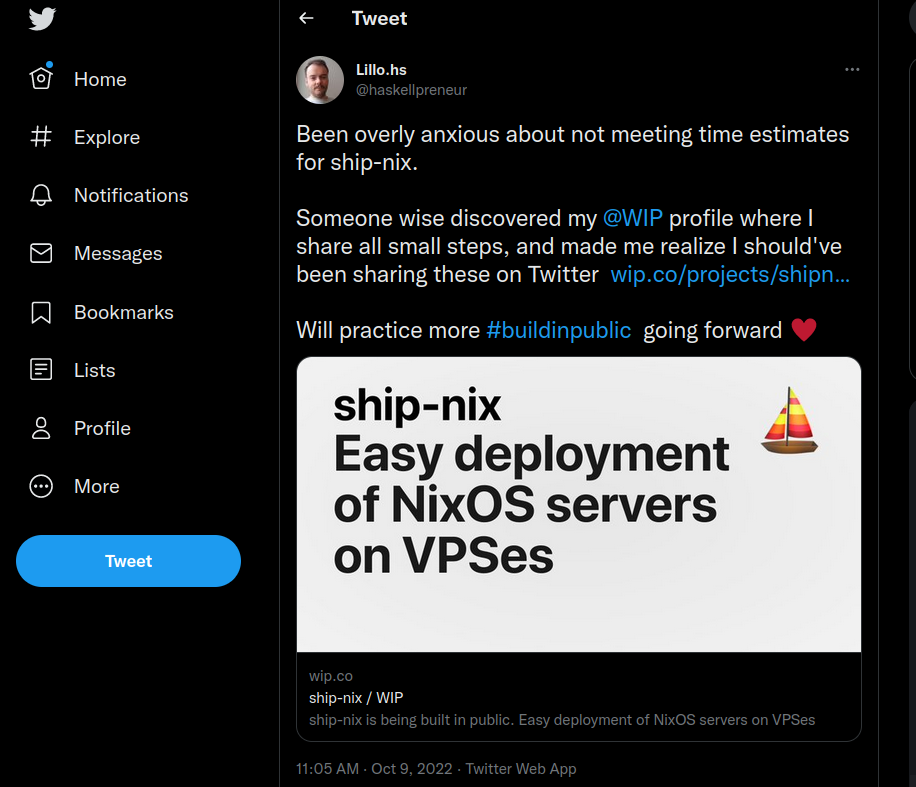Click the #buildinpublic hashtag

click(x=559, y=330)
